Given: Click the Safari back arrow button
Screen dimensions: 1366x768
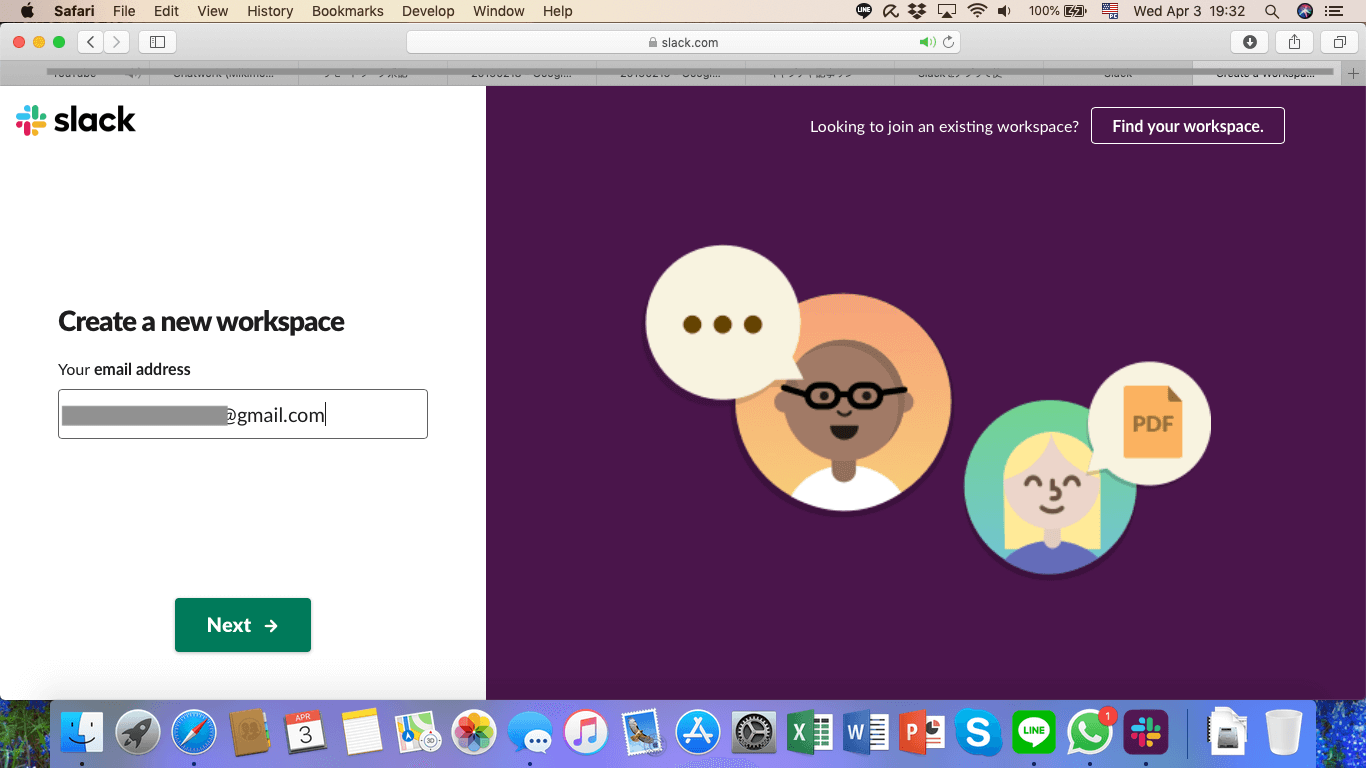Looking at the screenshot, I should pyautogui.click(x=91, y=42).
